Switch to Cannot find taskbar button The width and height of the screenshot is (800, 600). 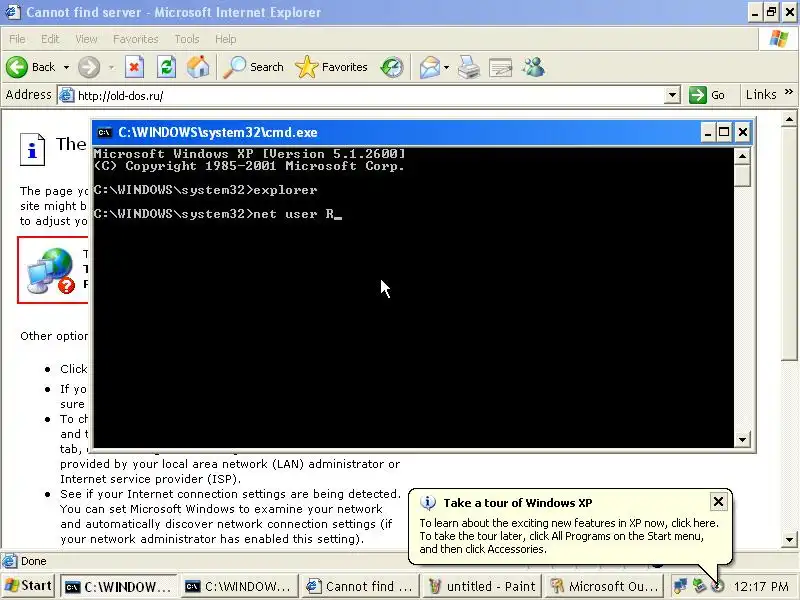tap(360, 586)
